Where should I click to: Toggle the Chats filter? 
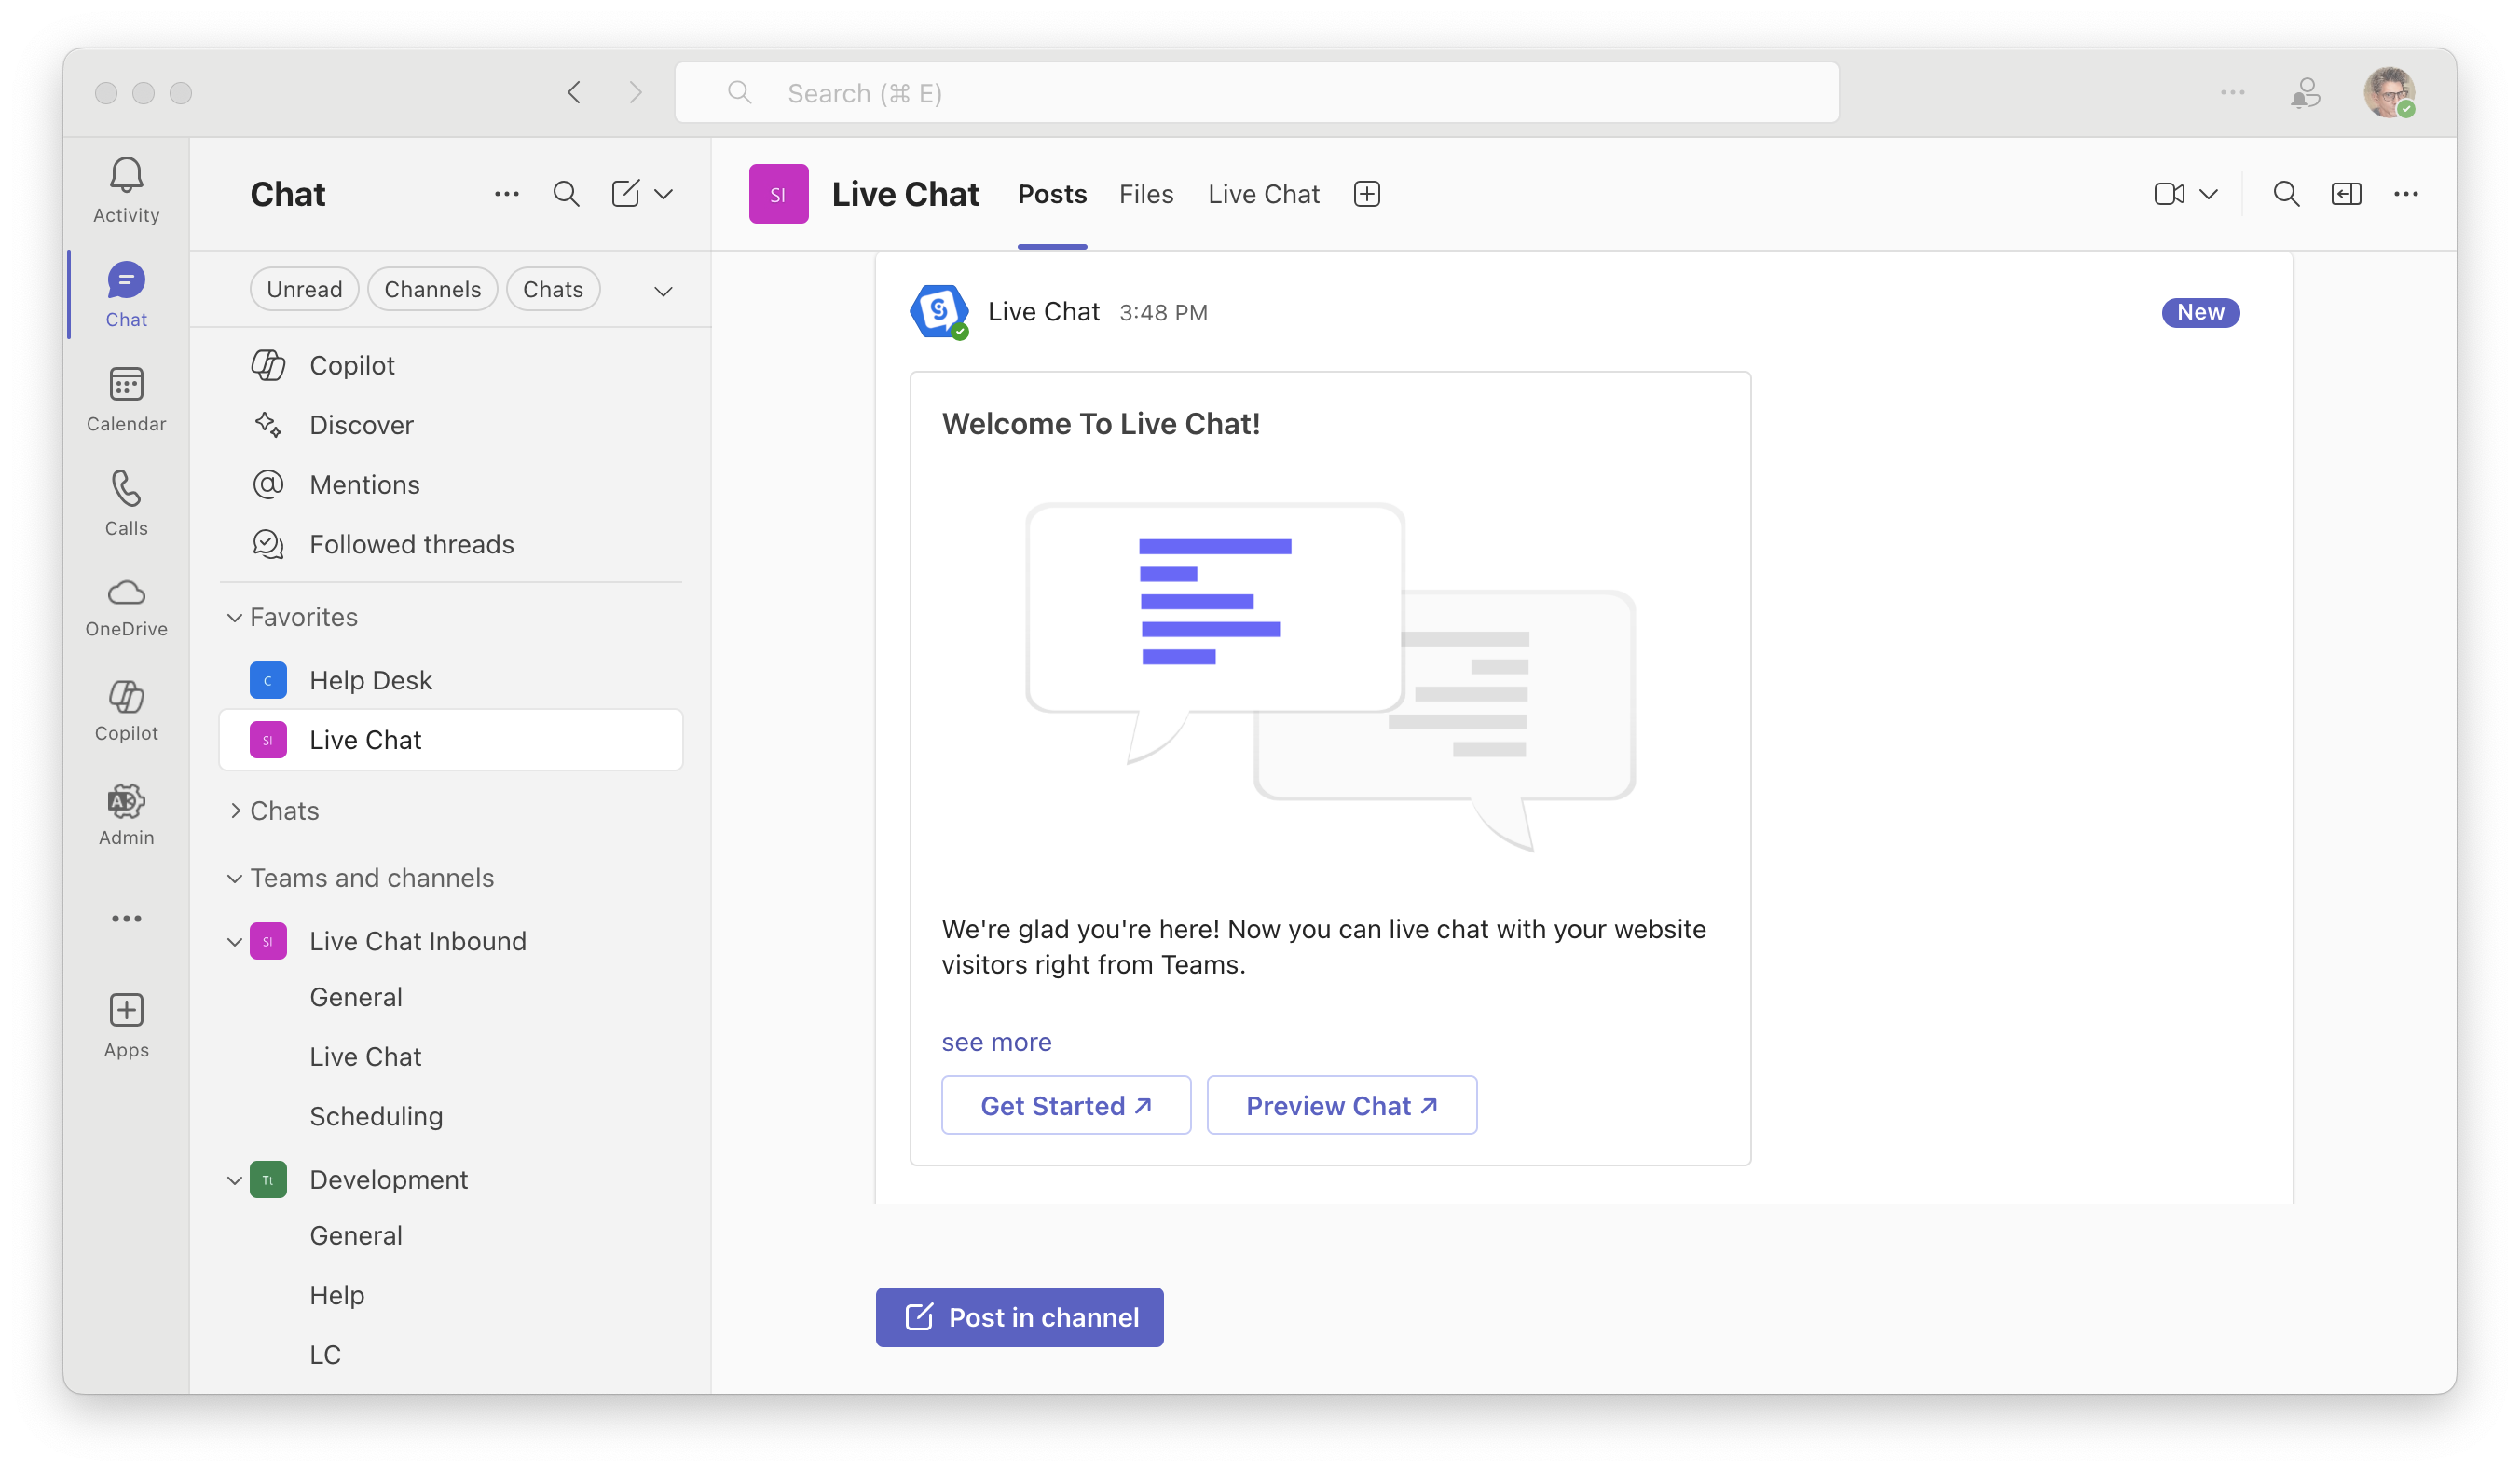pos(553,289)
